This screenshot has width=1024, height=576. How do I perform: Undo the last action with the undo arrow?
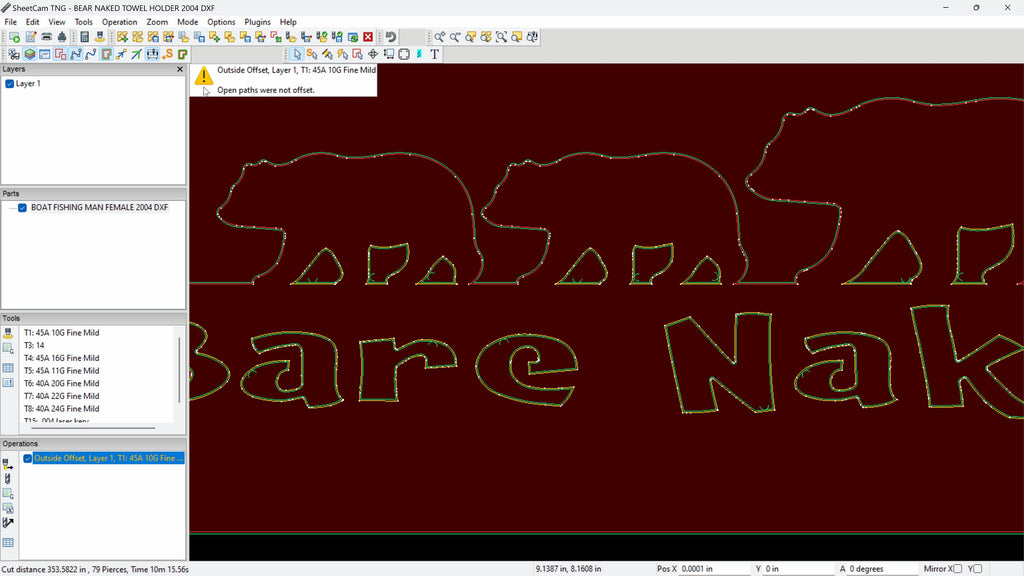pyautogui.click(x=391, y=37)
